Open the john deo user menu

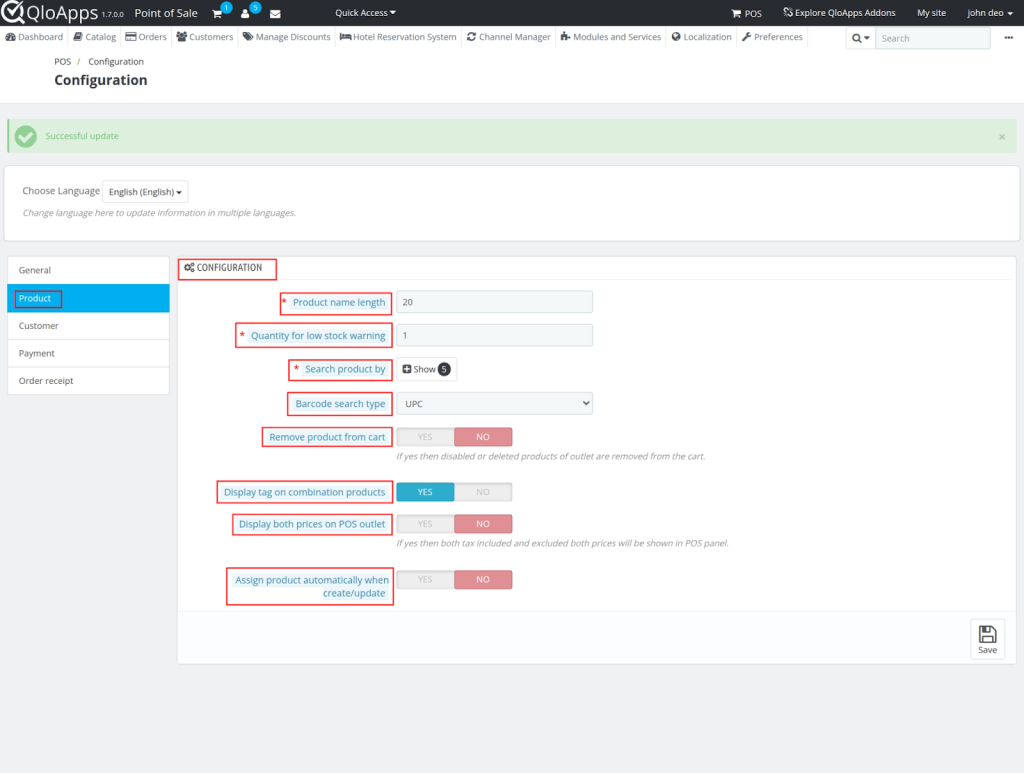click(989, 12)
